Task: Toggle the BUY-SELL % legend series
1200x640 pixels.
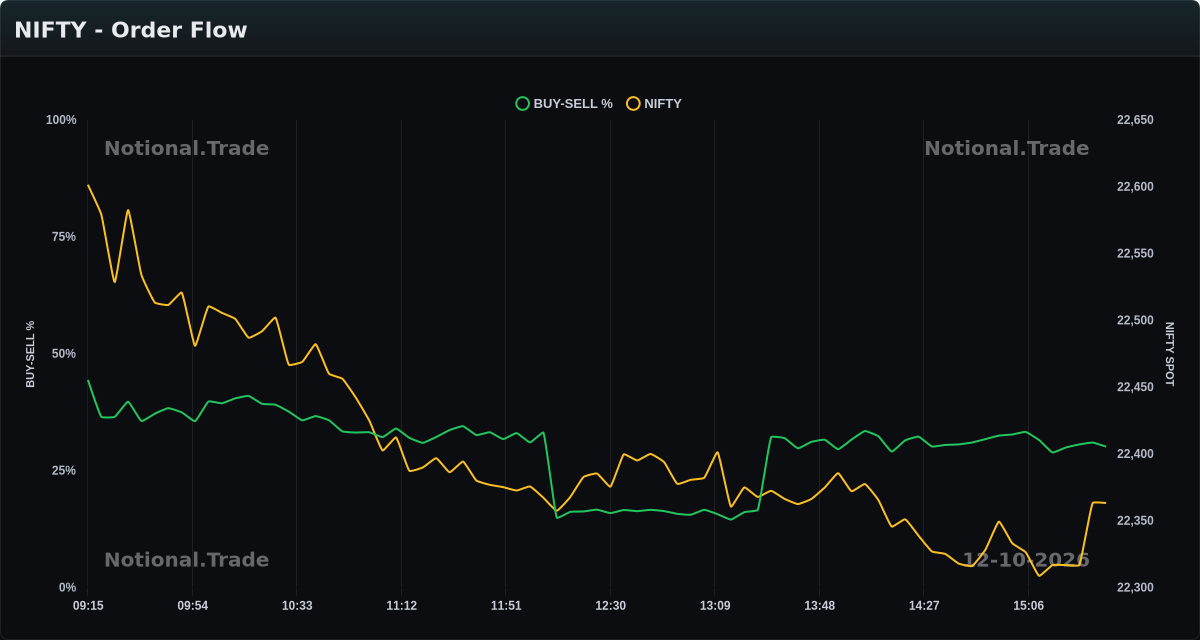Action: click(x=564, y=103)
